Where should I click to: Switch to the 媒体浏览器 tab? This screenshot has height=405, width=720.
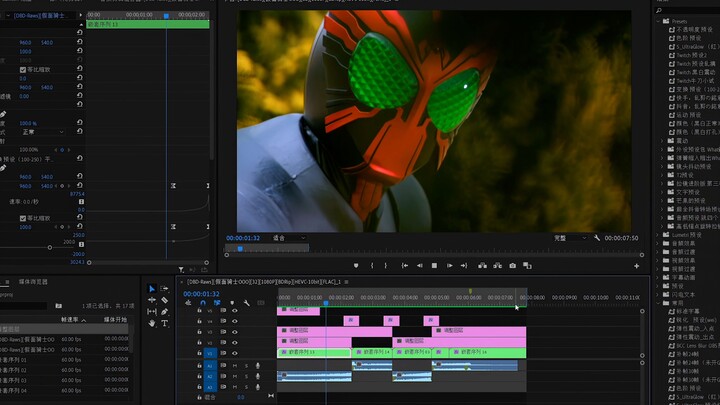coord(33,281)
